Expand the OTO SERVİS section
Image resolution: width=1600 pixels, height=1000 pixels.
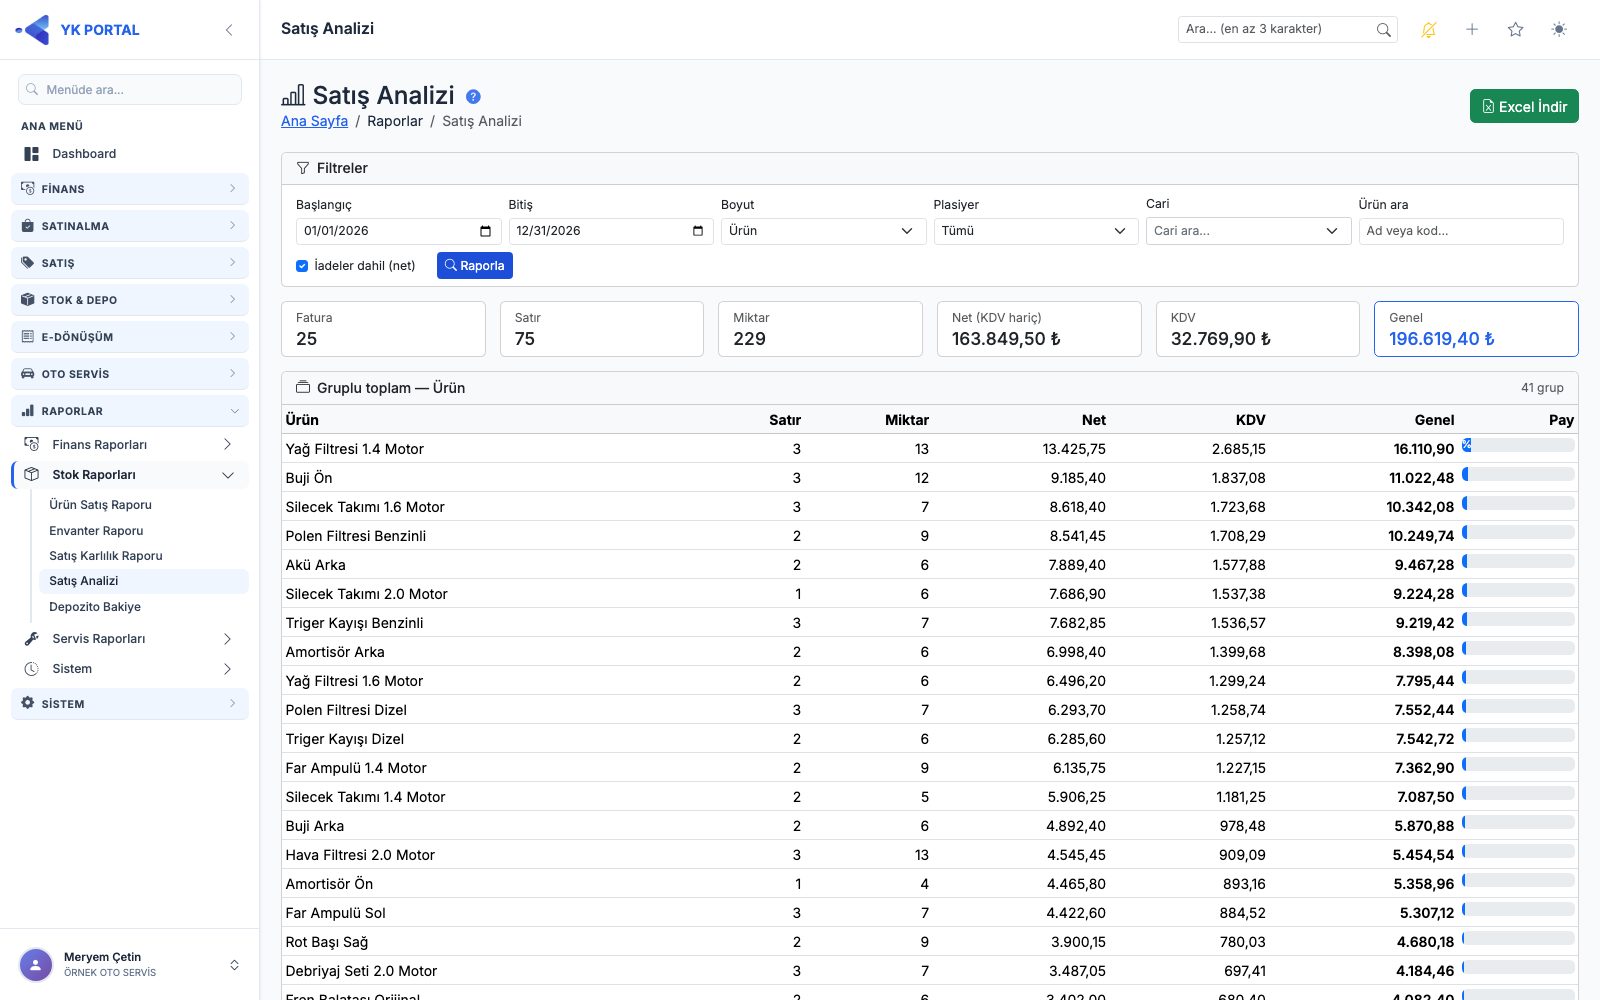130,374
